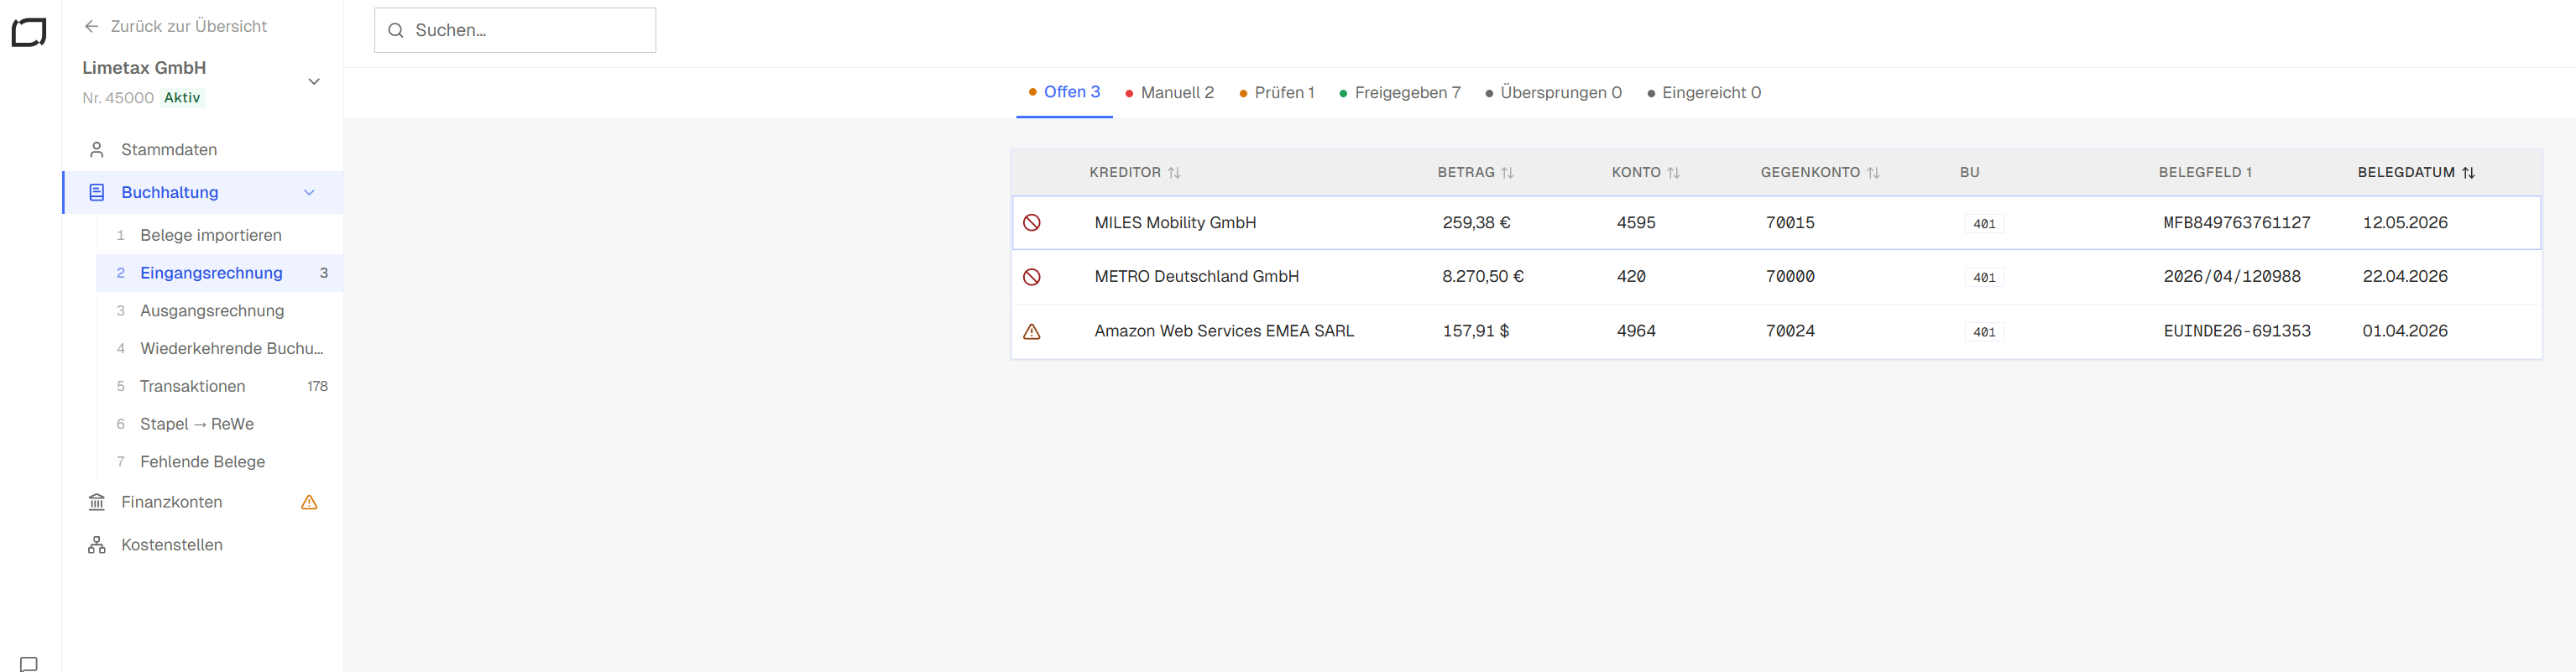2576x672 pixels.
Task: Click into the Suchen search field
Action: [x=515, y=31]
